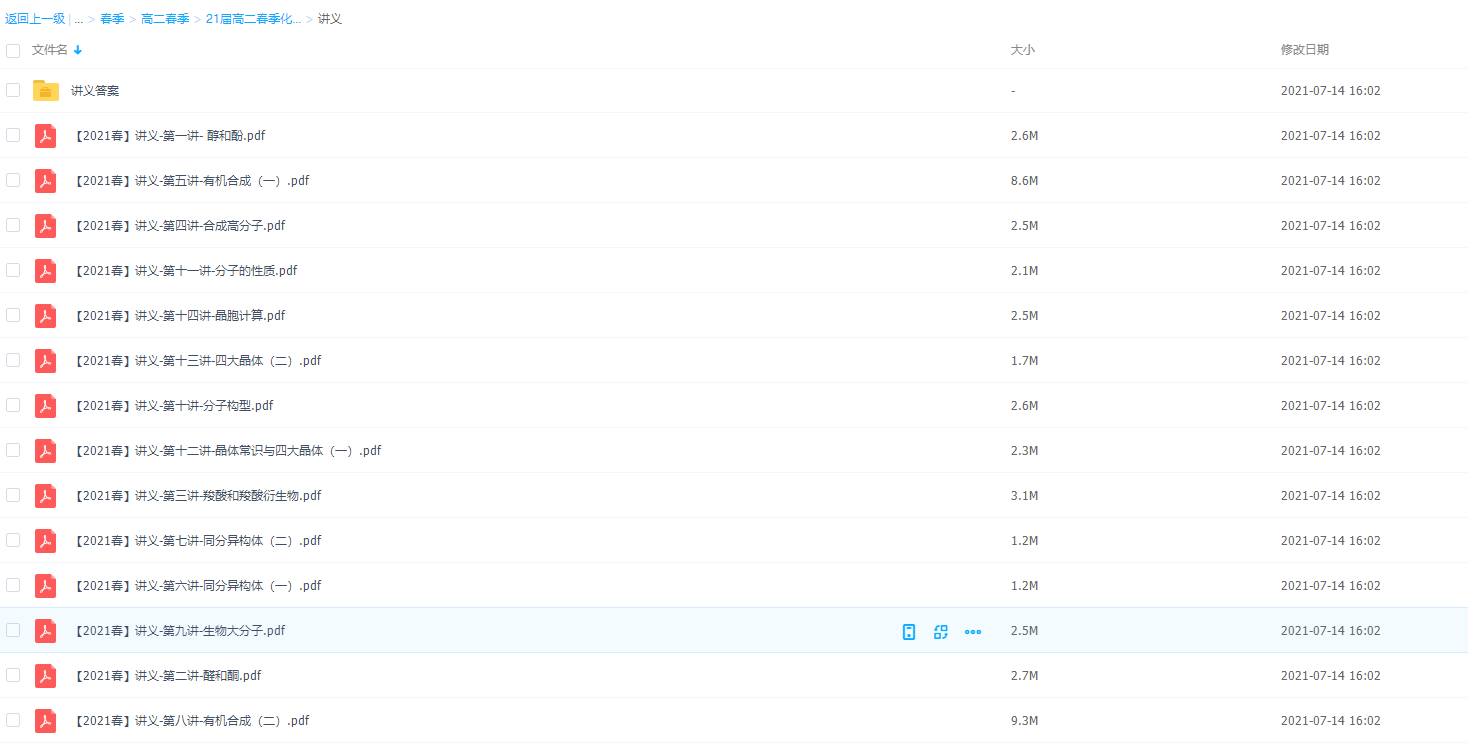
Task: Click PDF icon of 第五讲-有机合成（一）
Action: coord(46,181)
